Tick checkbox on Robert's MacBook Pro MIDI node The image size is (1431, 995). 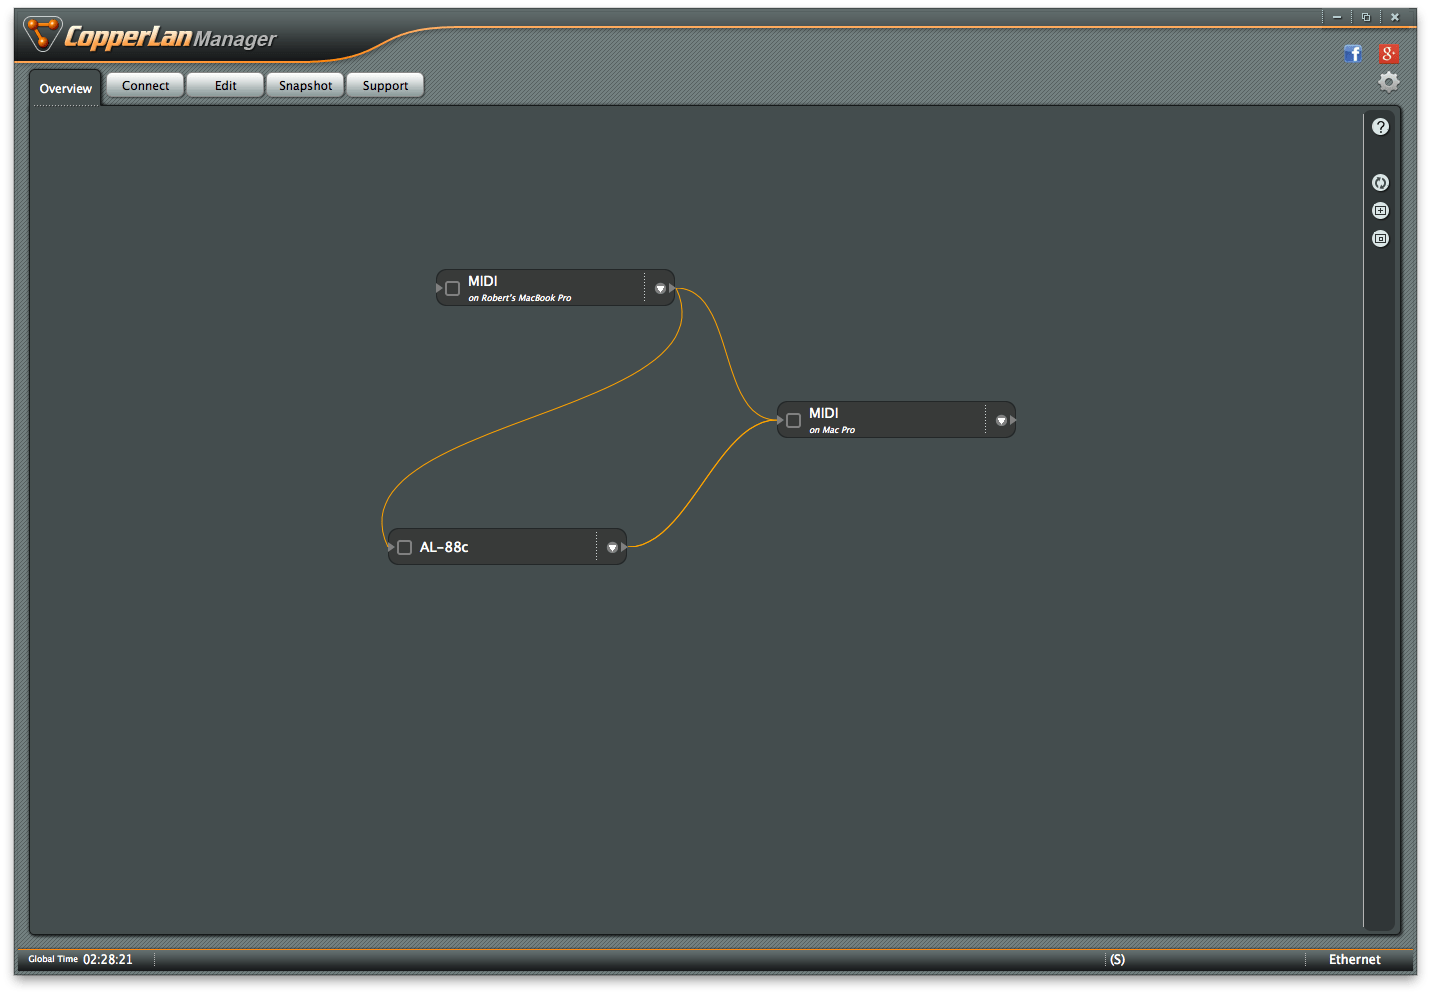tap(452, 288)
